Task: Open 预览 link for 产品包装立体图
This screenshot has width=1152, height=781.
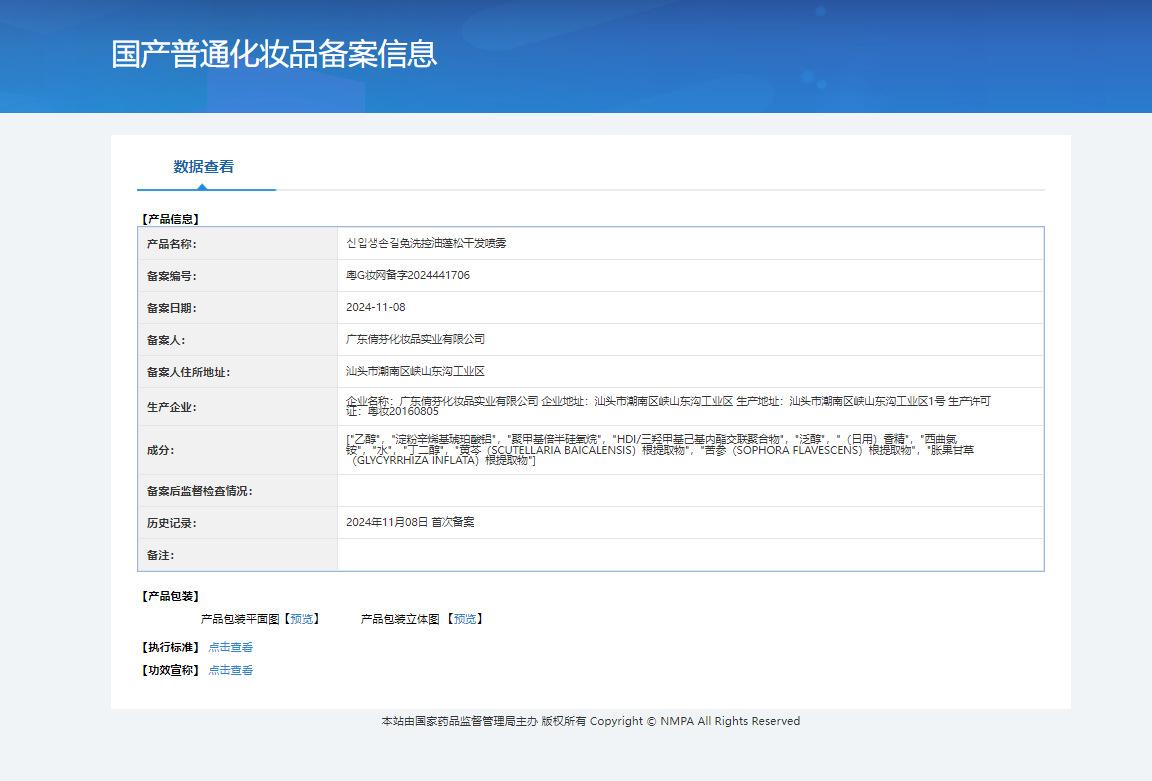Action: [464, 619]
